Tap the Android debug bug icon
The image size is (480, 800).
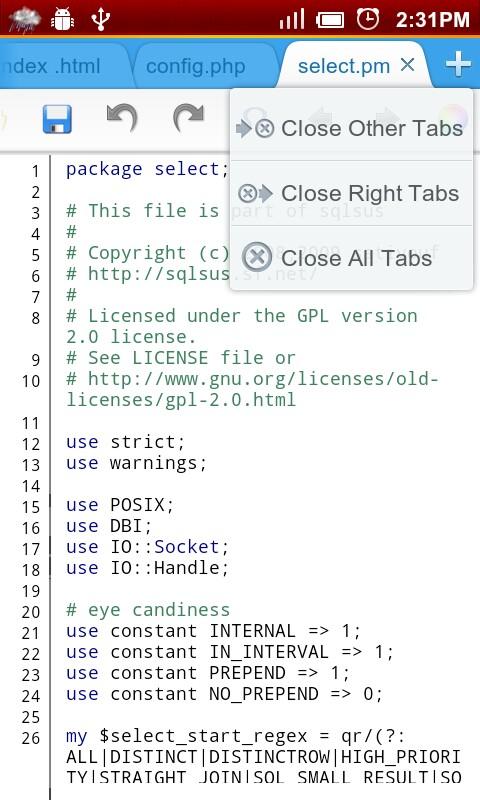(x=63, y=19)
